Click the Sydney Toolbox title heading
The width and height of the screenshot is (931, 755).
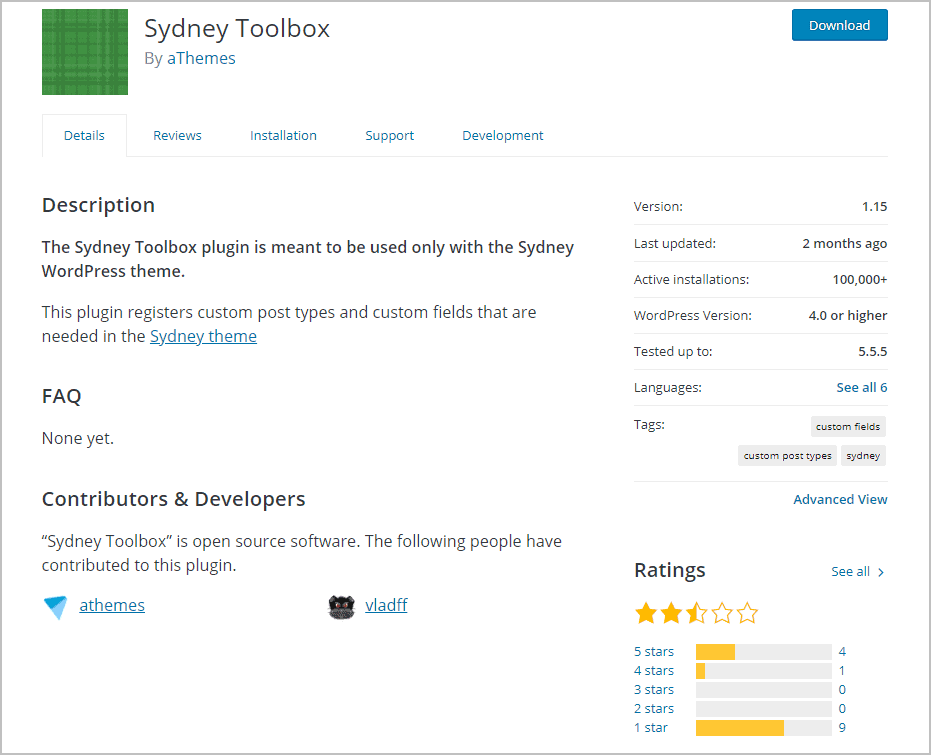(237, 29)
